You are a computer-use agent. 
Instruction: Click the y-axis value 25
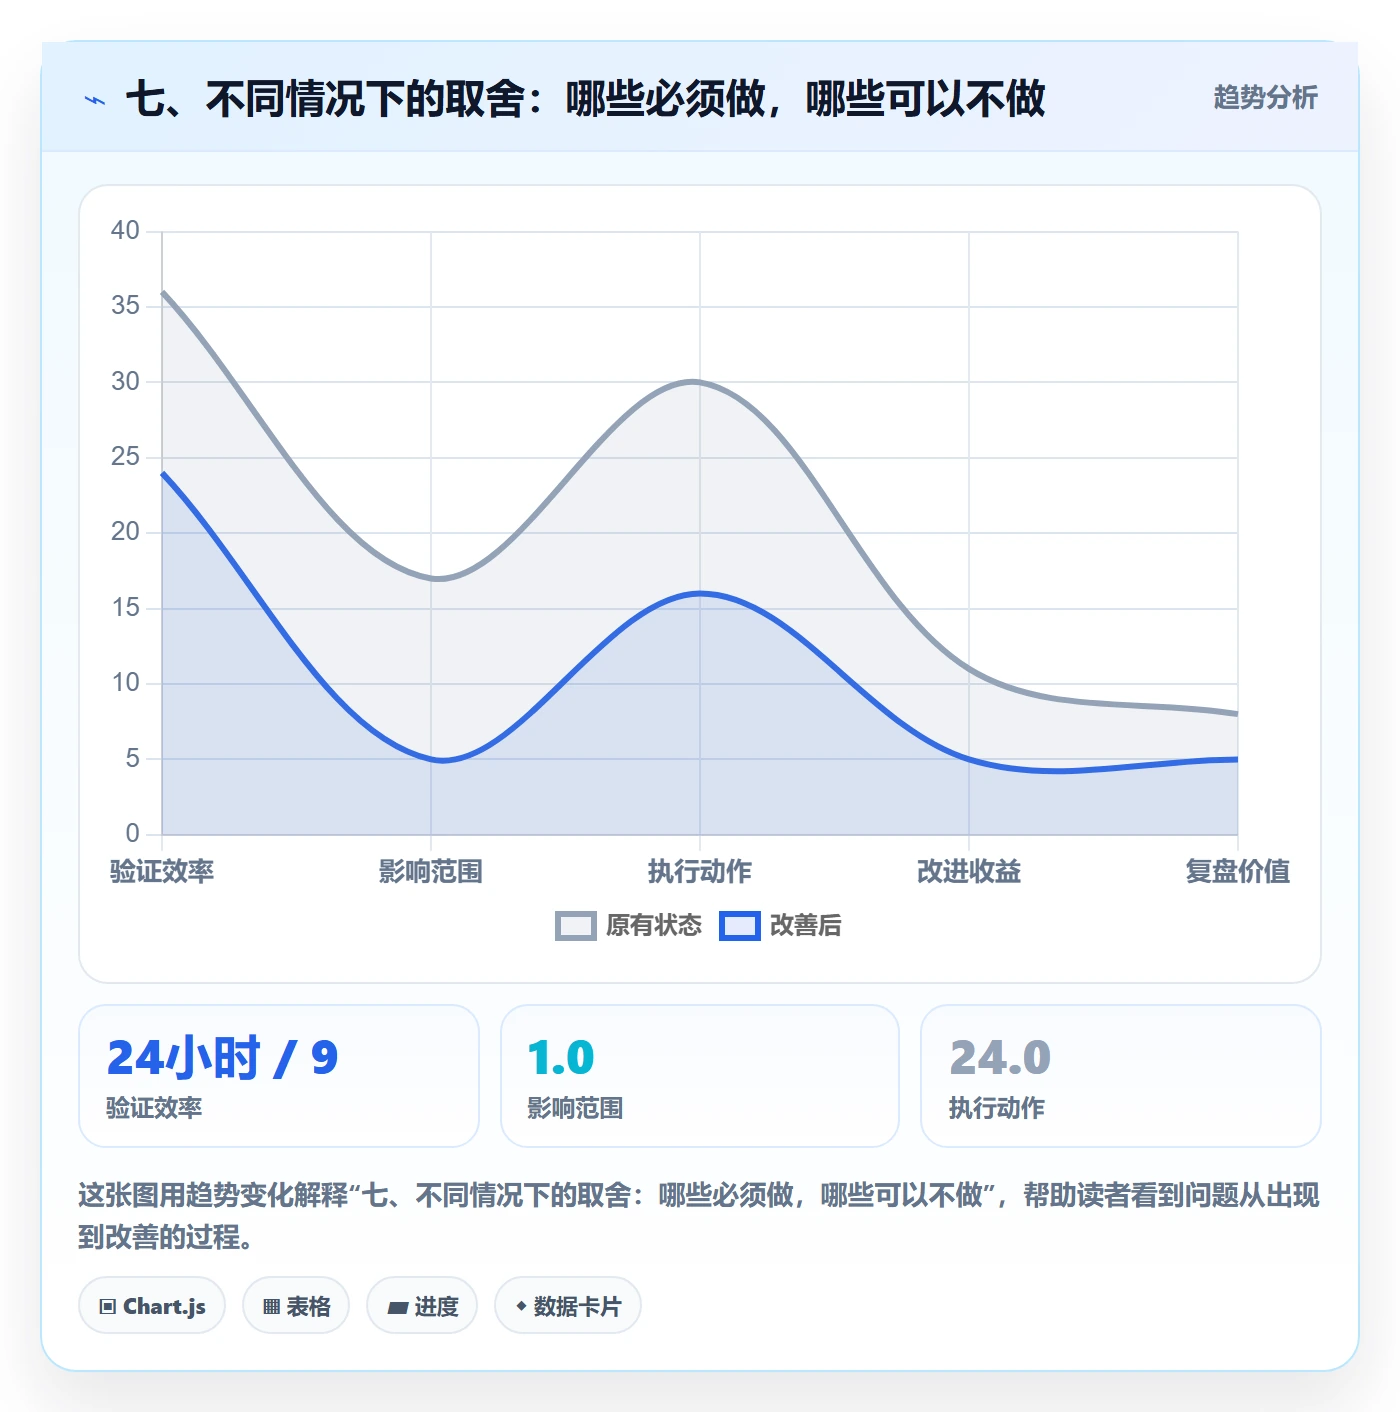coord(125,457)
